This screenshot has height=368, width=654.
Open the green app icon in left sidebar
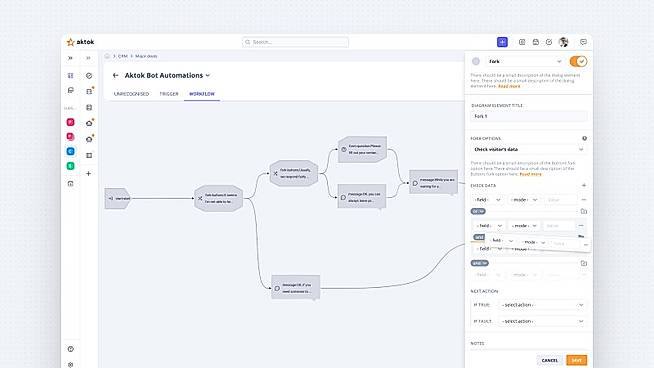point(70,166)
